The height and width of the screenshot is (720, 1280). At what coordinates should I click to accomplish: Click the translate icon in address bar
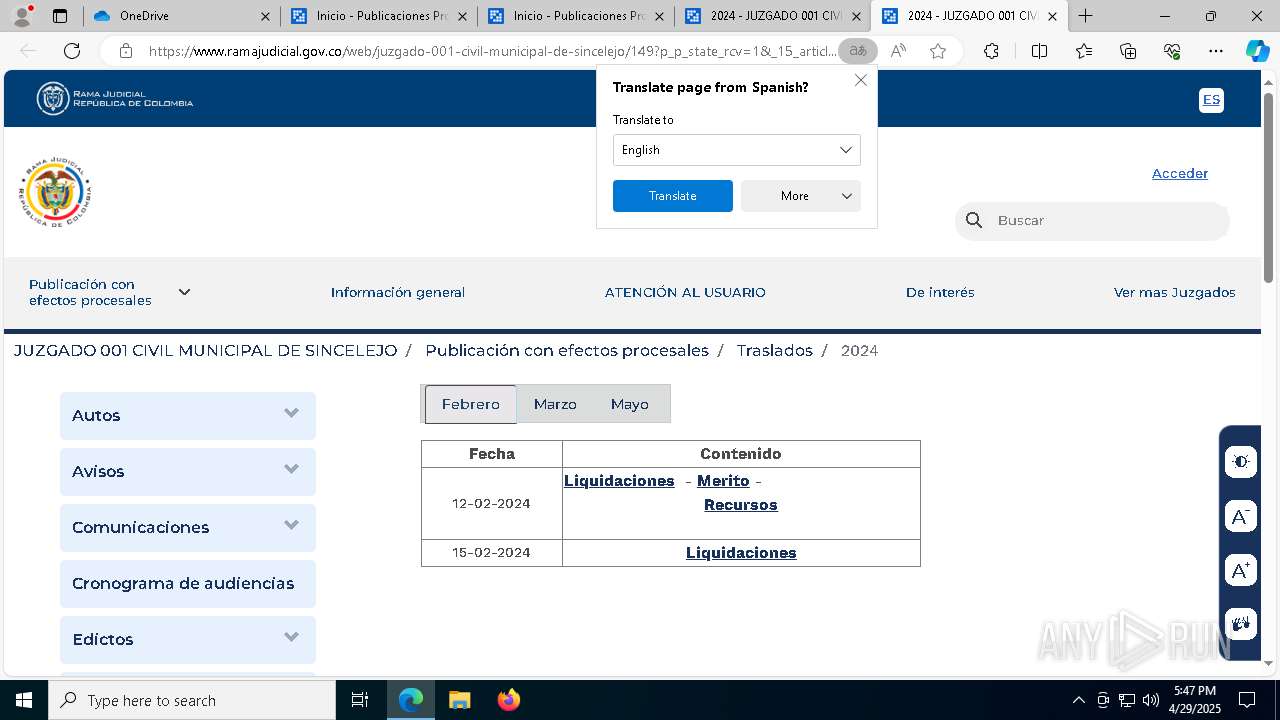point(857,51)
